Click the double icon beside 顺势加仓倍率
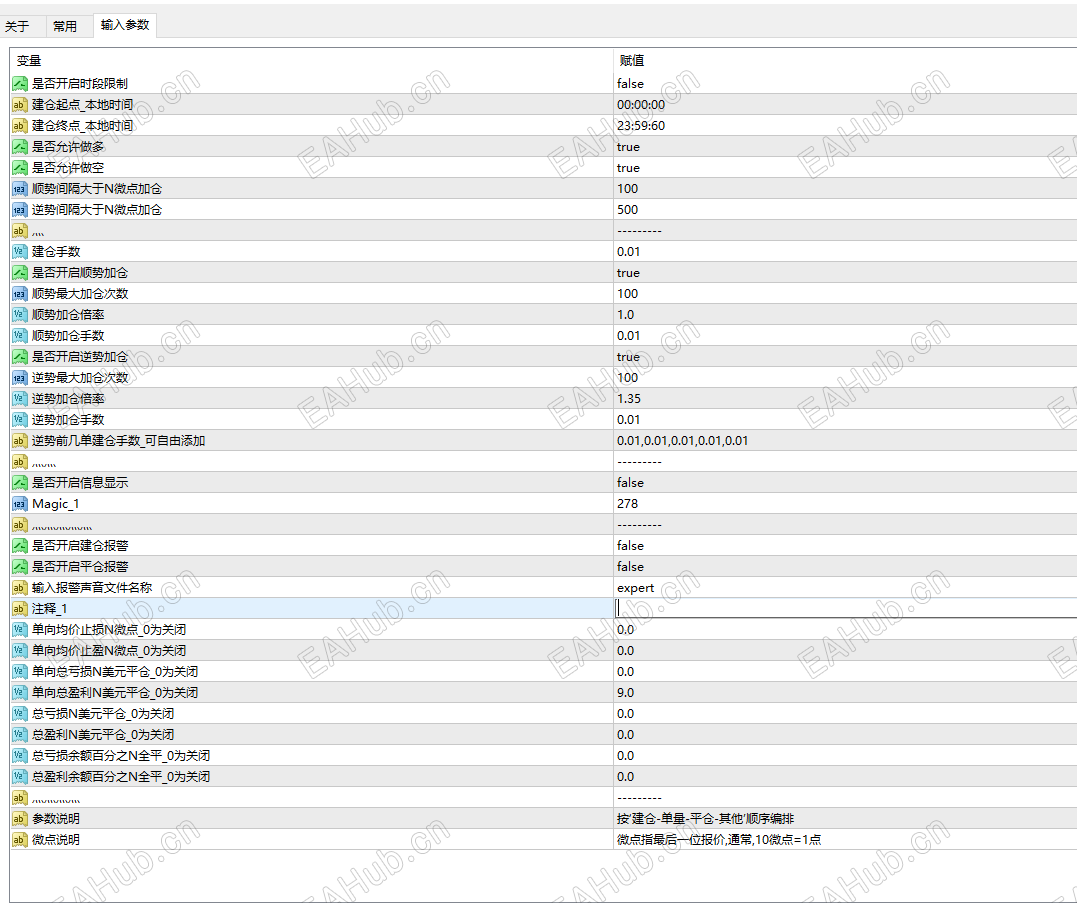The width and height of the screenshot is (1077, 903). pos(20,315)
